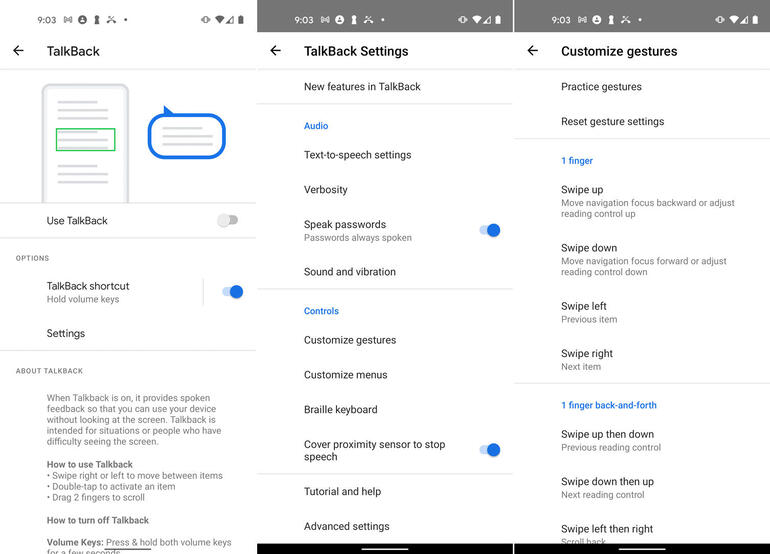The image size is (770, 554).
Task: Toggle the Speak passwords switch
Action: pos(490,230)
